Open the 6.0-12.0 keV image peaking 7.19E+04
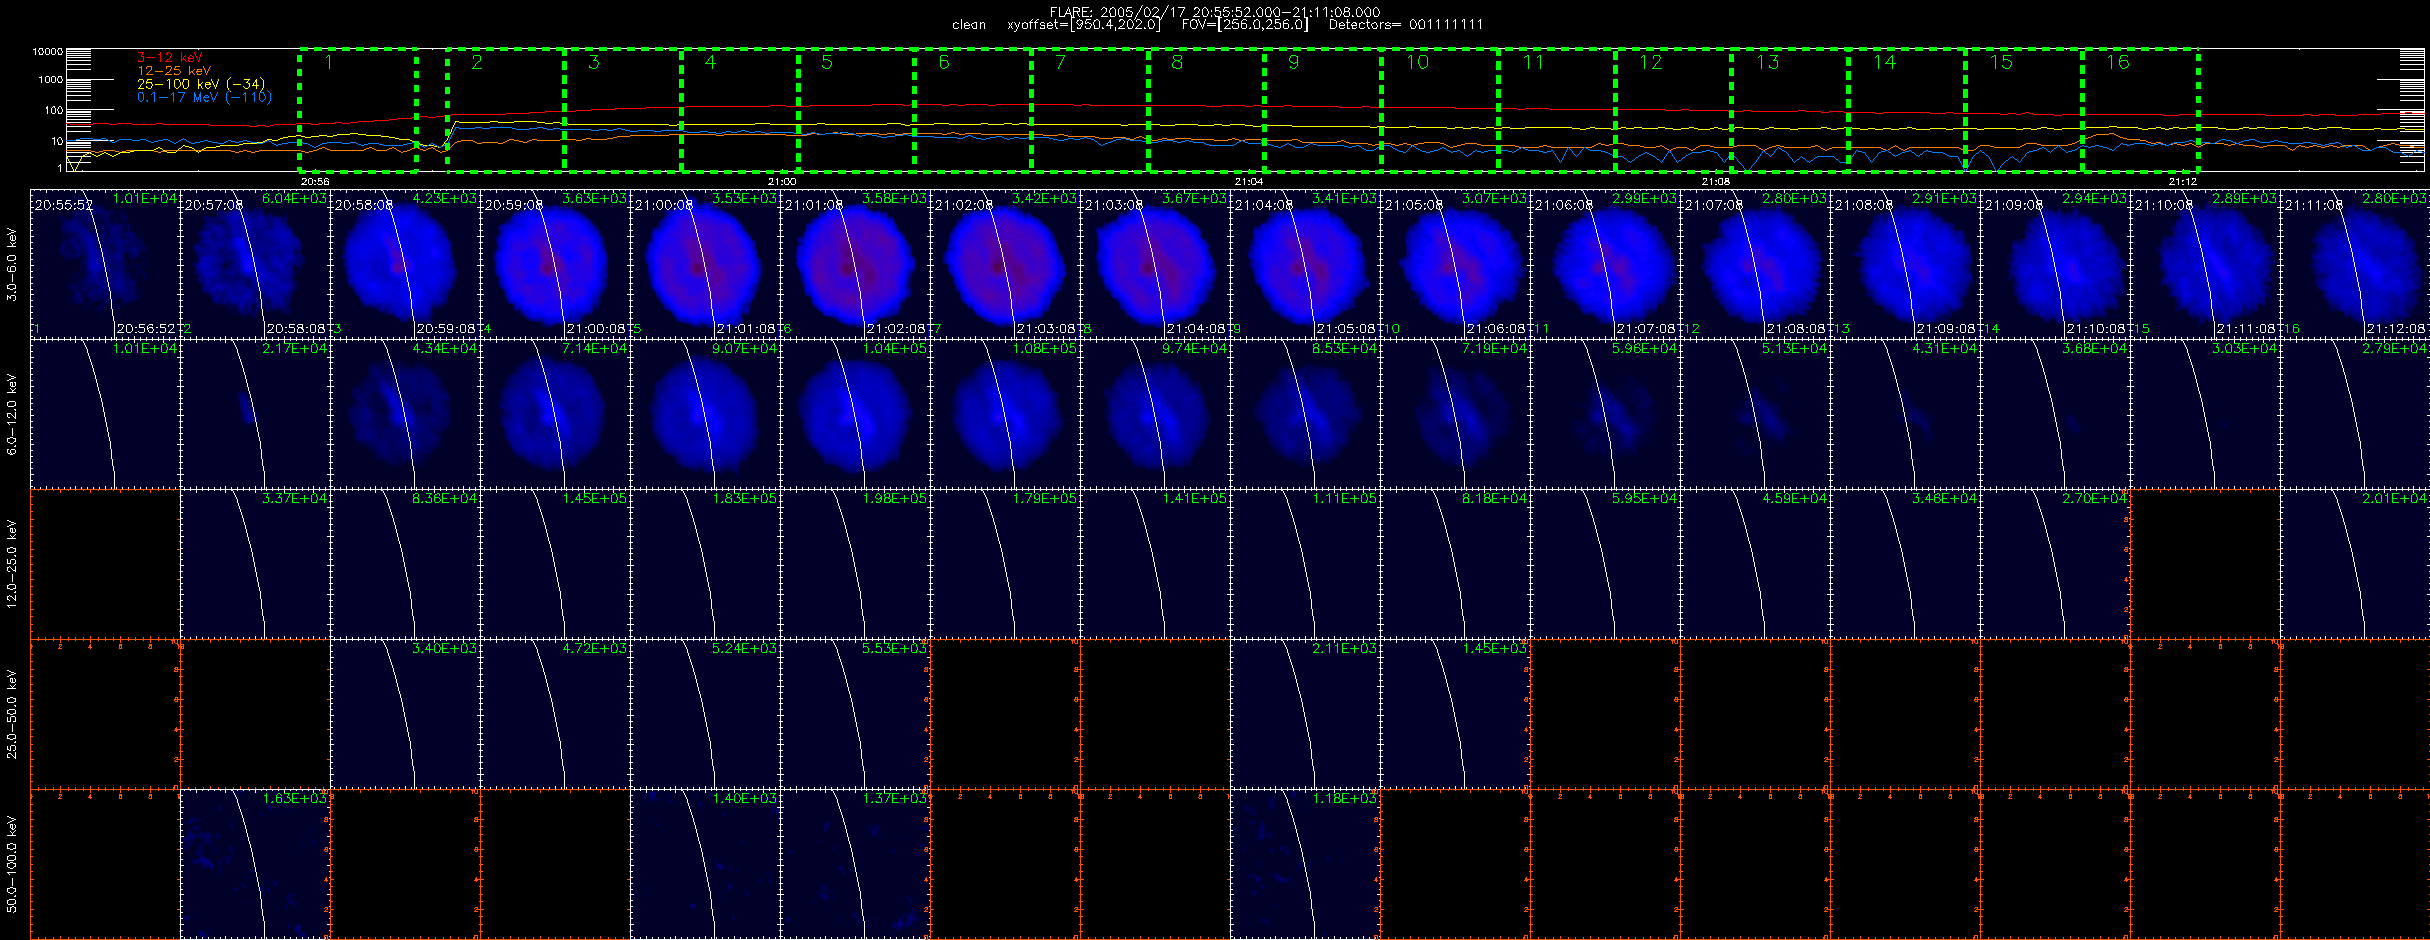This screenshot has width=2430, height=940. (x=1455, y=414)
